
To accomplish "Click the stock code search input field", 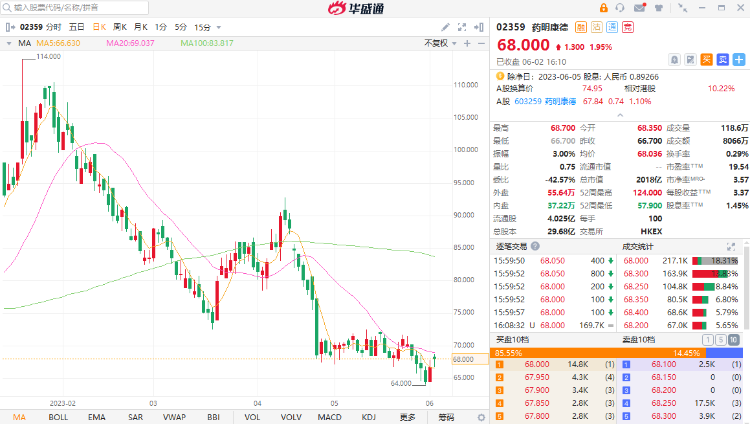I will [80, 8].
